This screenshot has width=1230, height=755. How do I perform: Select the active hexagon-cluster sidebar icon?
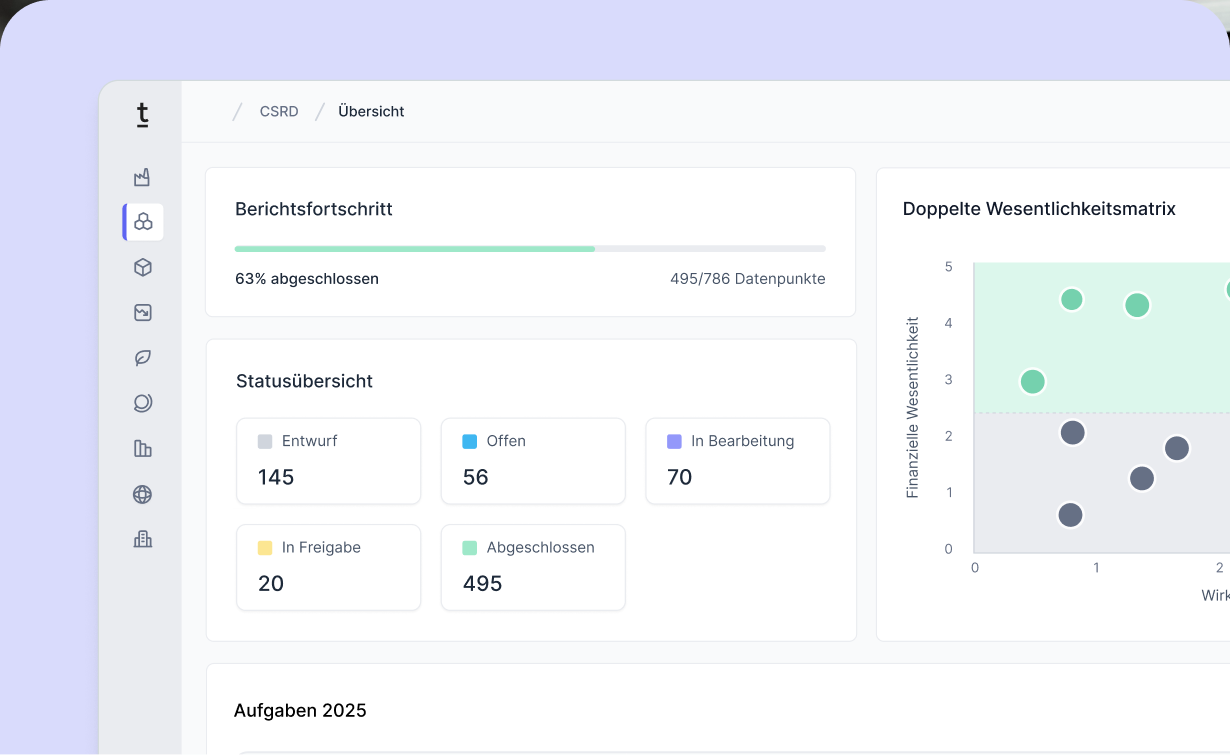[143, 222]
